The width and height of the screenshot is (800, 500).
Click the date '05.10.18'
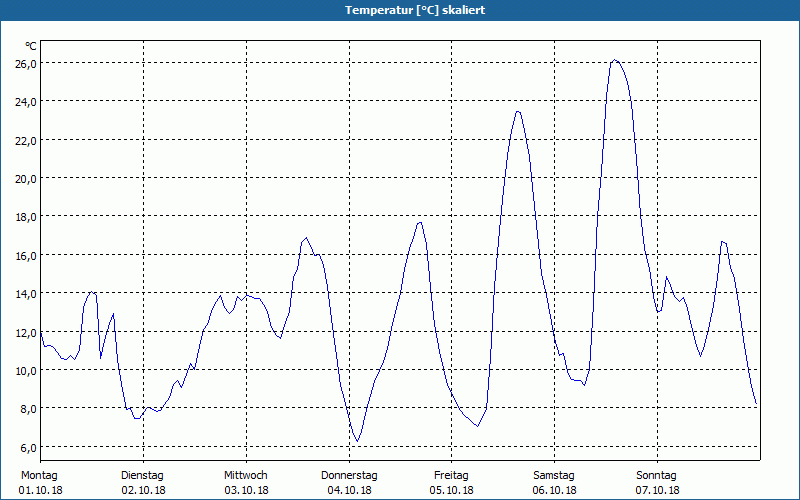[452, 490]
